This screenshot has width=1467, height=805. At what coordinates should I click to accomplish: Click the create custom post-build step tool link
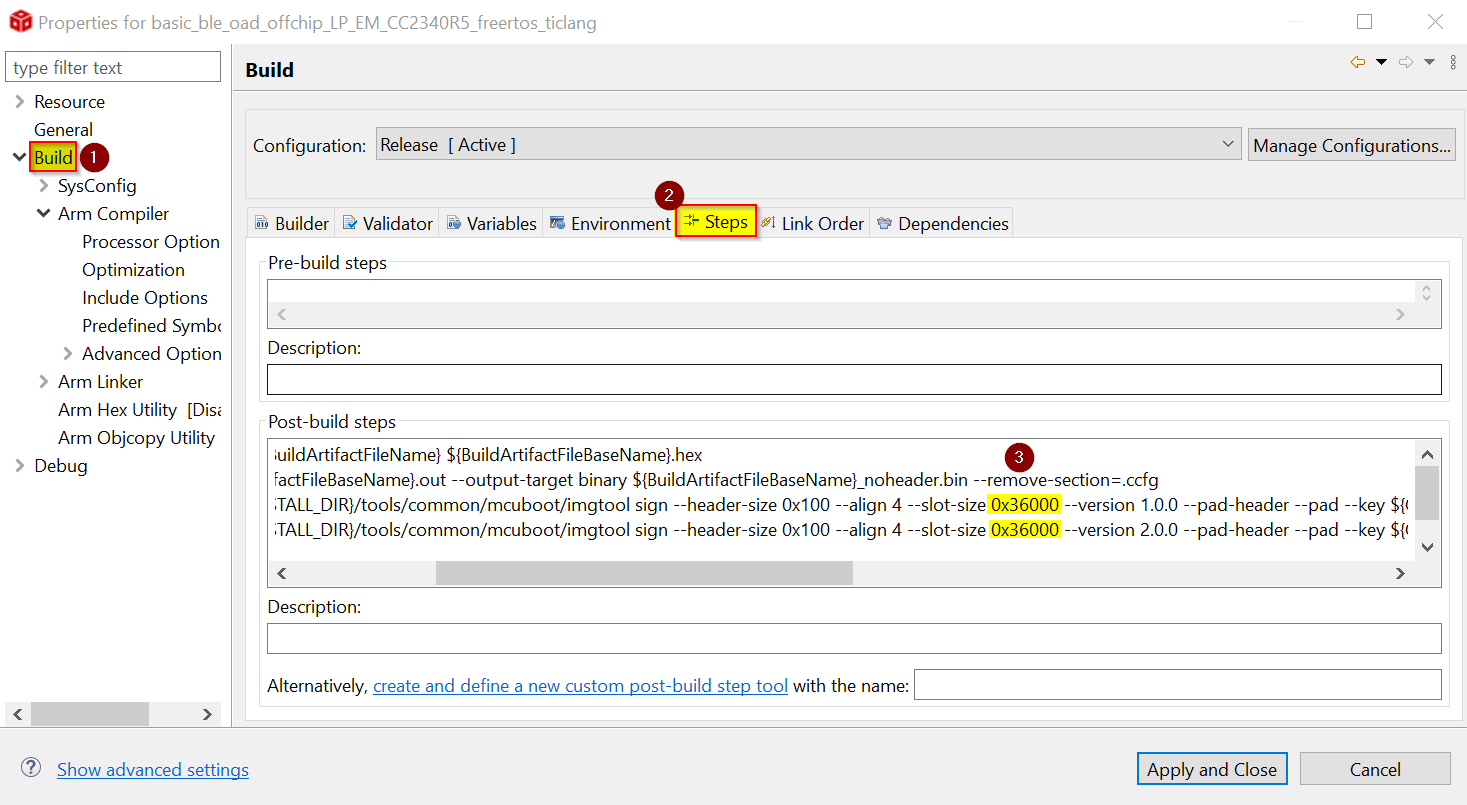[580, 686]
